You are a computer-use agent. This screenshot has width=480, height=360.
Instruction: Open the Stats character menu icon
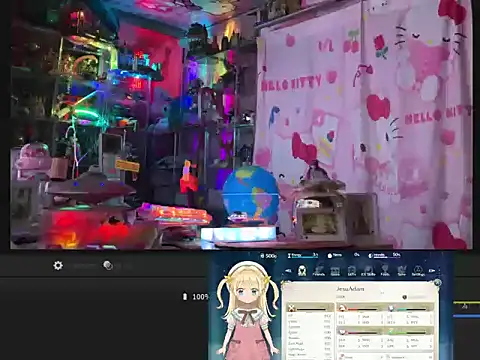pos(302,270)
